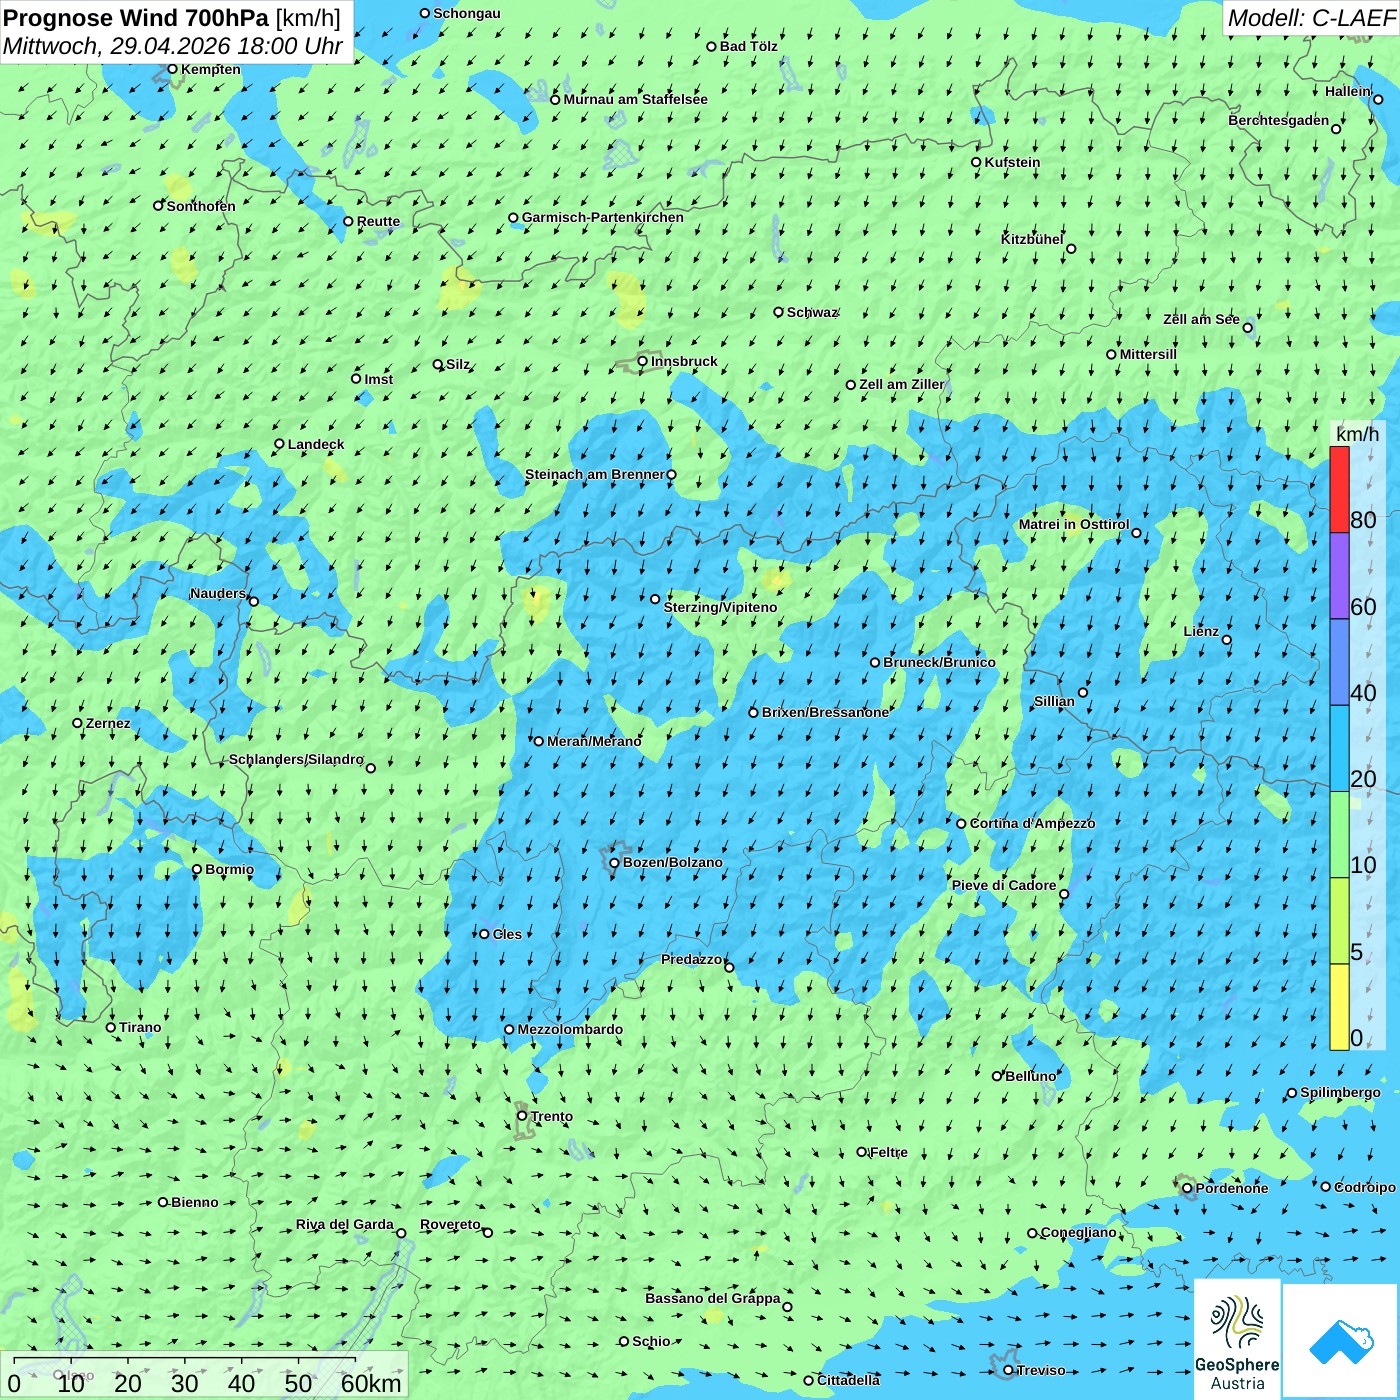The width and height of the screenshot is (1400, 1400).
Task: Click the Garmisch-Partenkirchen label
Action: coord(602,217)
